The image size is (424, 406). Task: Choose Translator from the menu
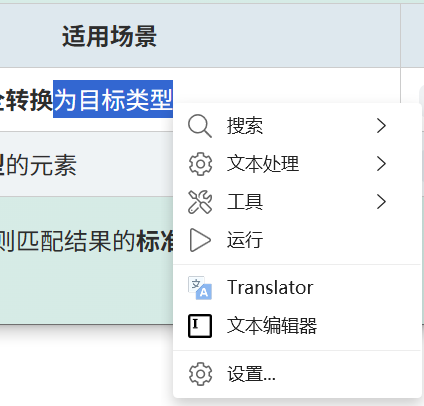(x=297, y=288)
